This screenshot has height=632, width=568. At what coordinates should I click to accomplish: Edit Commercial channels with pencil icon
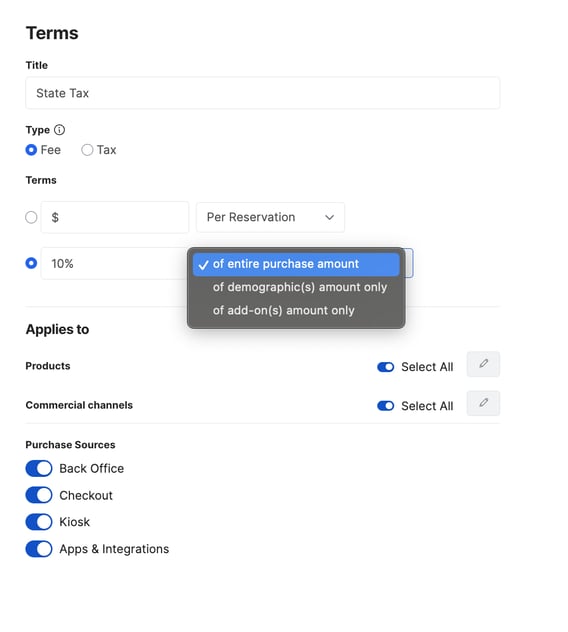pyautogui.click(x=483, y=403)
